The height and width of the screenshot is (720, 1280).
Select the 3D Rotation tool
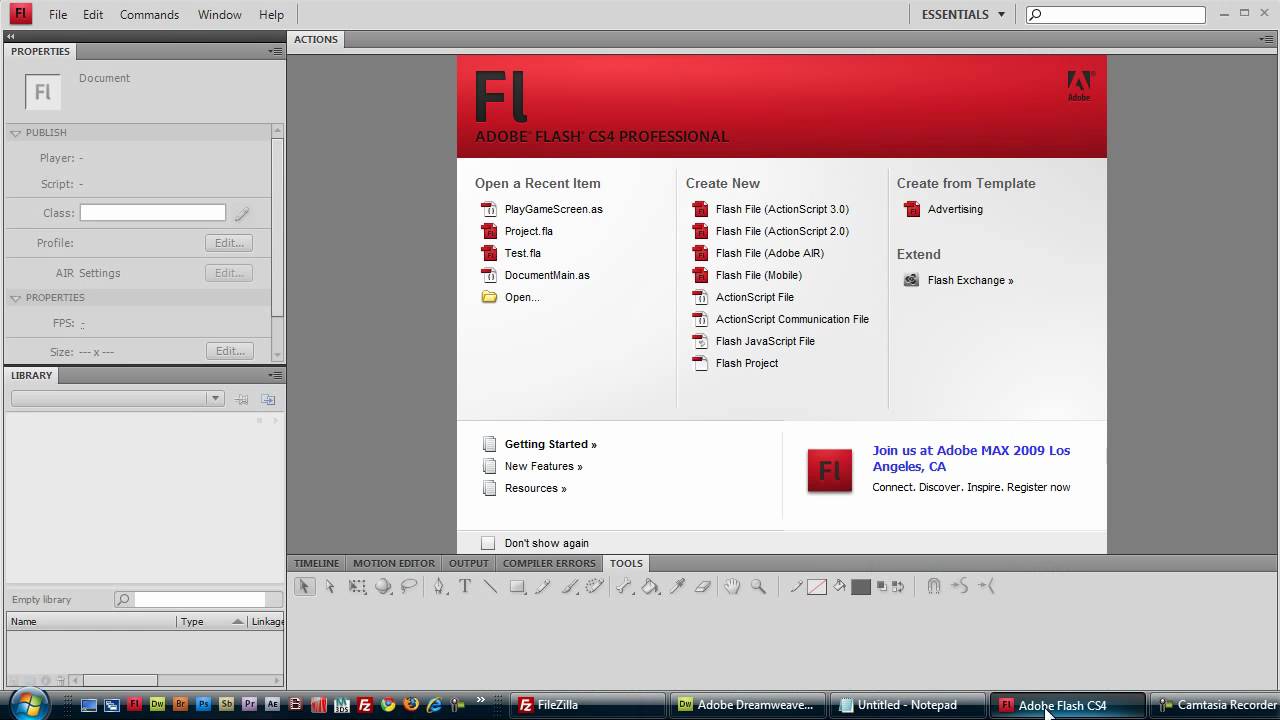click(x=383, y=587)
